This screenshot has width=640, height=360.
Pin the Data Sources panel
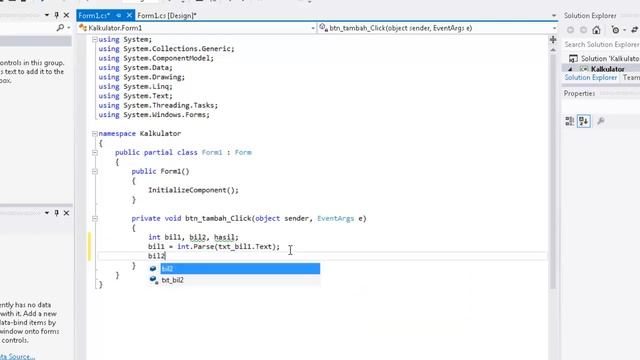click(x=57, y=213)
